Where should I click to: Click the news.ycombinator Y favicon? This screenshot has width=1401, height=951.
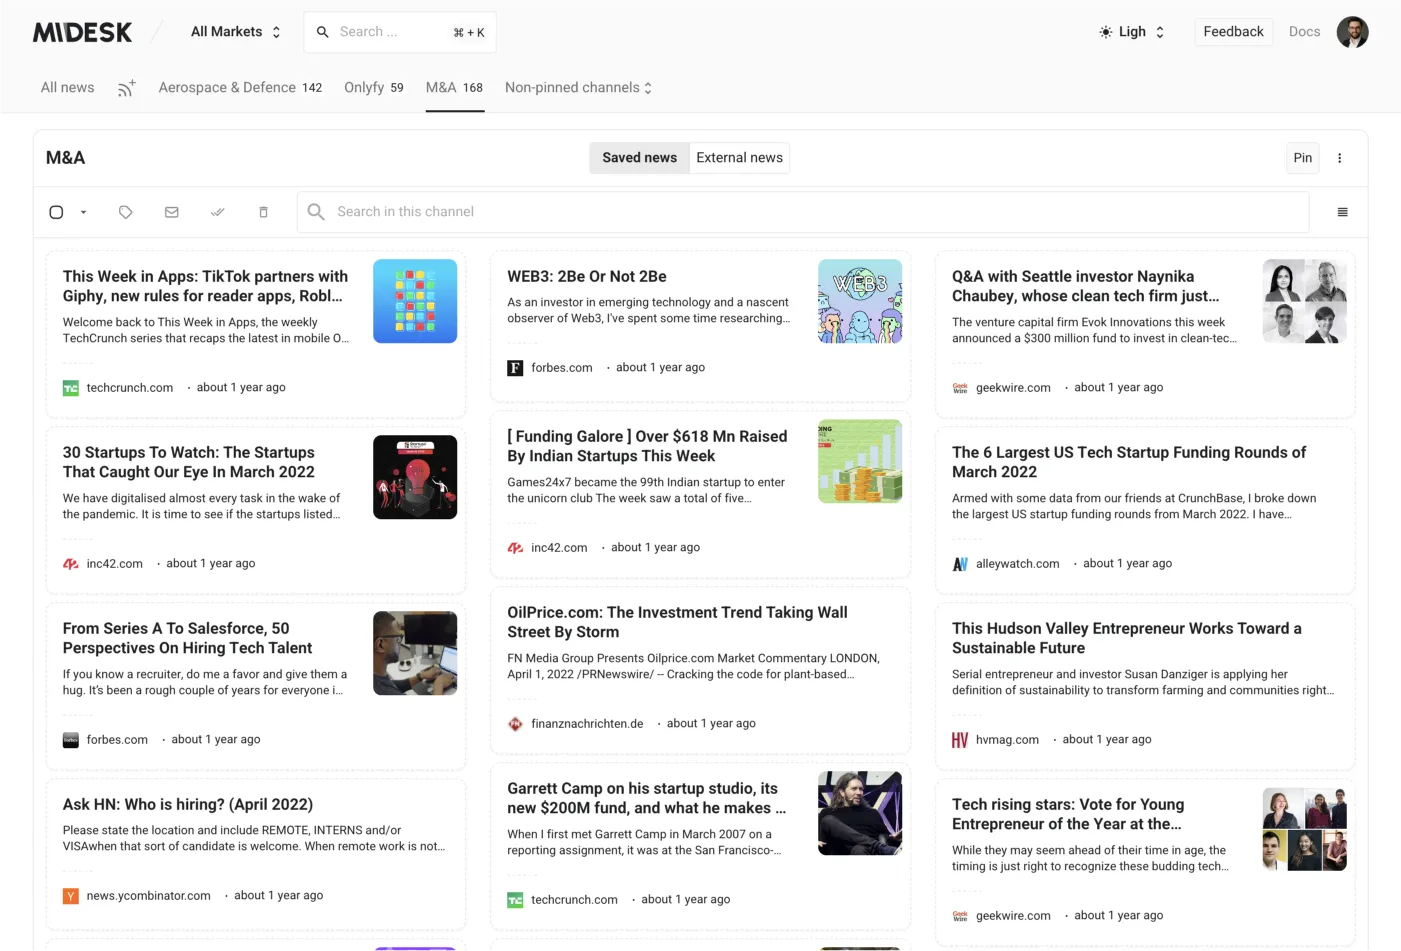click(x=71, y=896)
